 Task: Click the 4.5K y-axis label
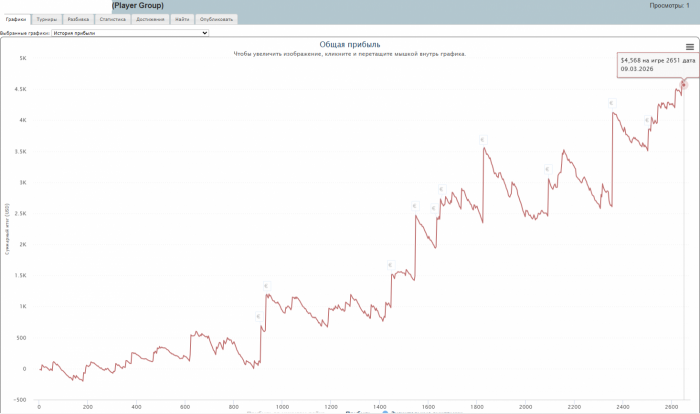[21, 89]
